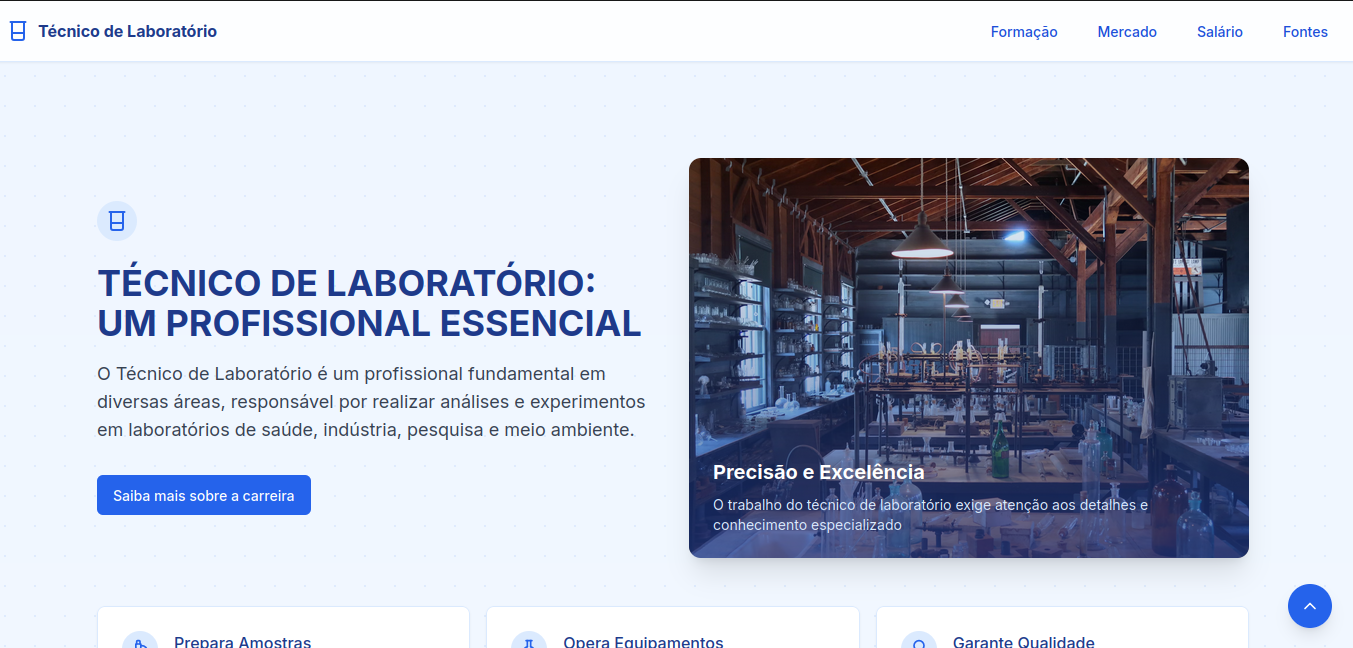This screenshot has height=648, width=1353.
Task: Open the Mercado navigation item
Action: coord(1127,31)
